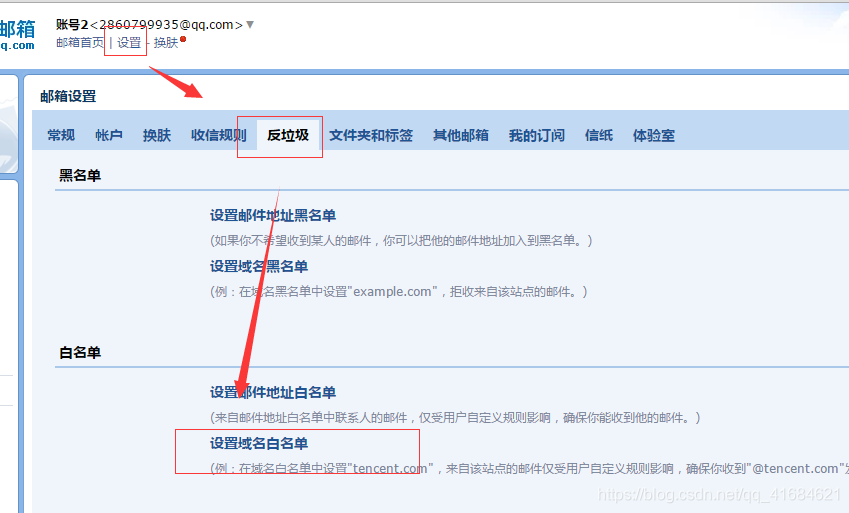
Task: Switch to the 常规 settings tab
Action: 61,135
